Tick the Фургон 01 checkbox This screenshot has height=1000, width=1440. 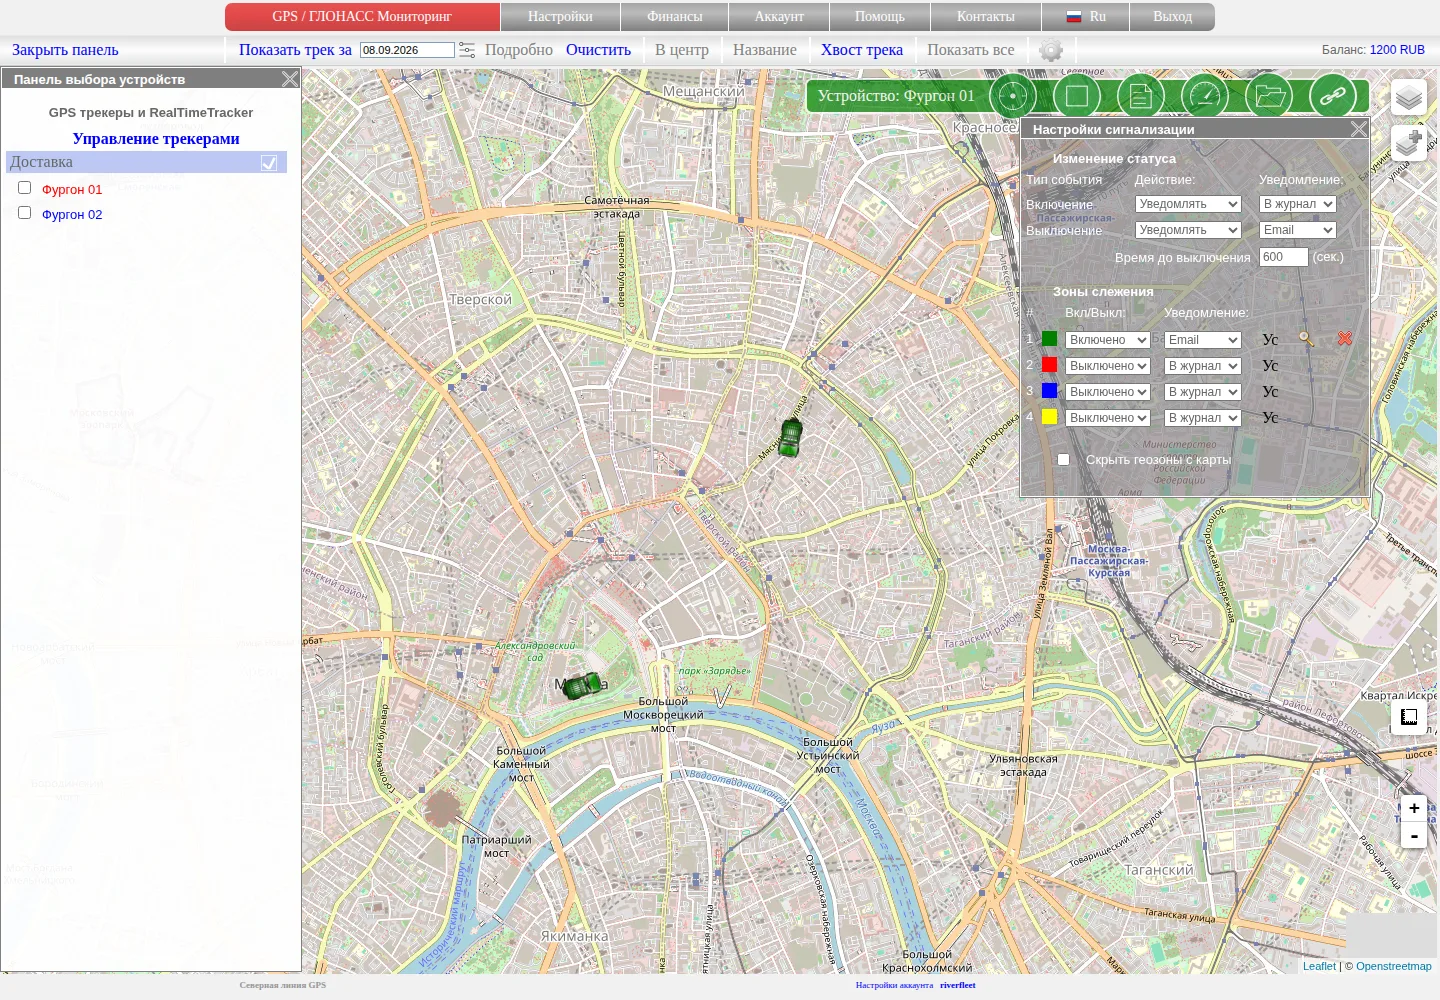[25, 188]
